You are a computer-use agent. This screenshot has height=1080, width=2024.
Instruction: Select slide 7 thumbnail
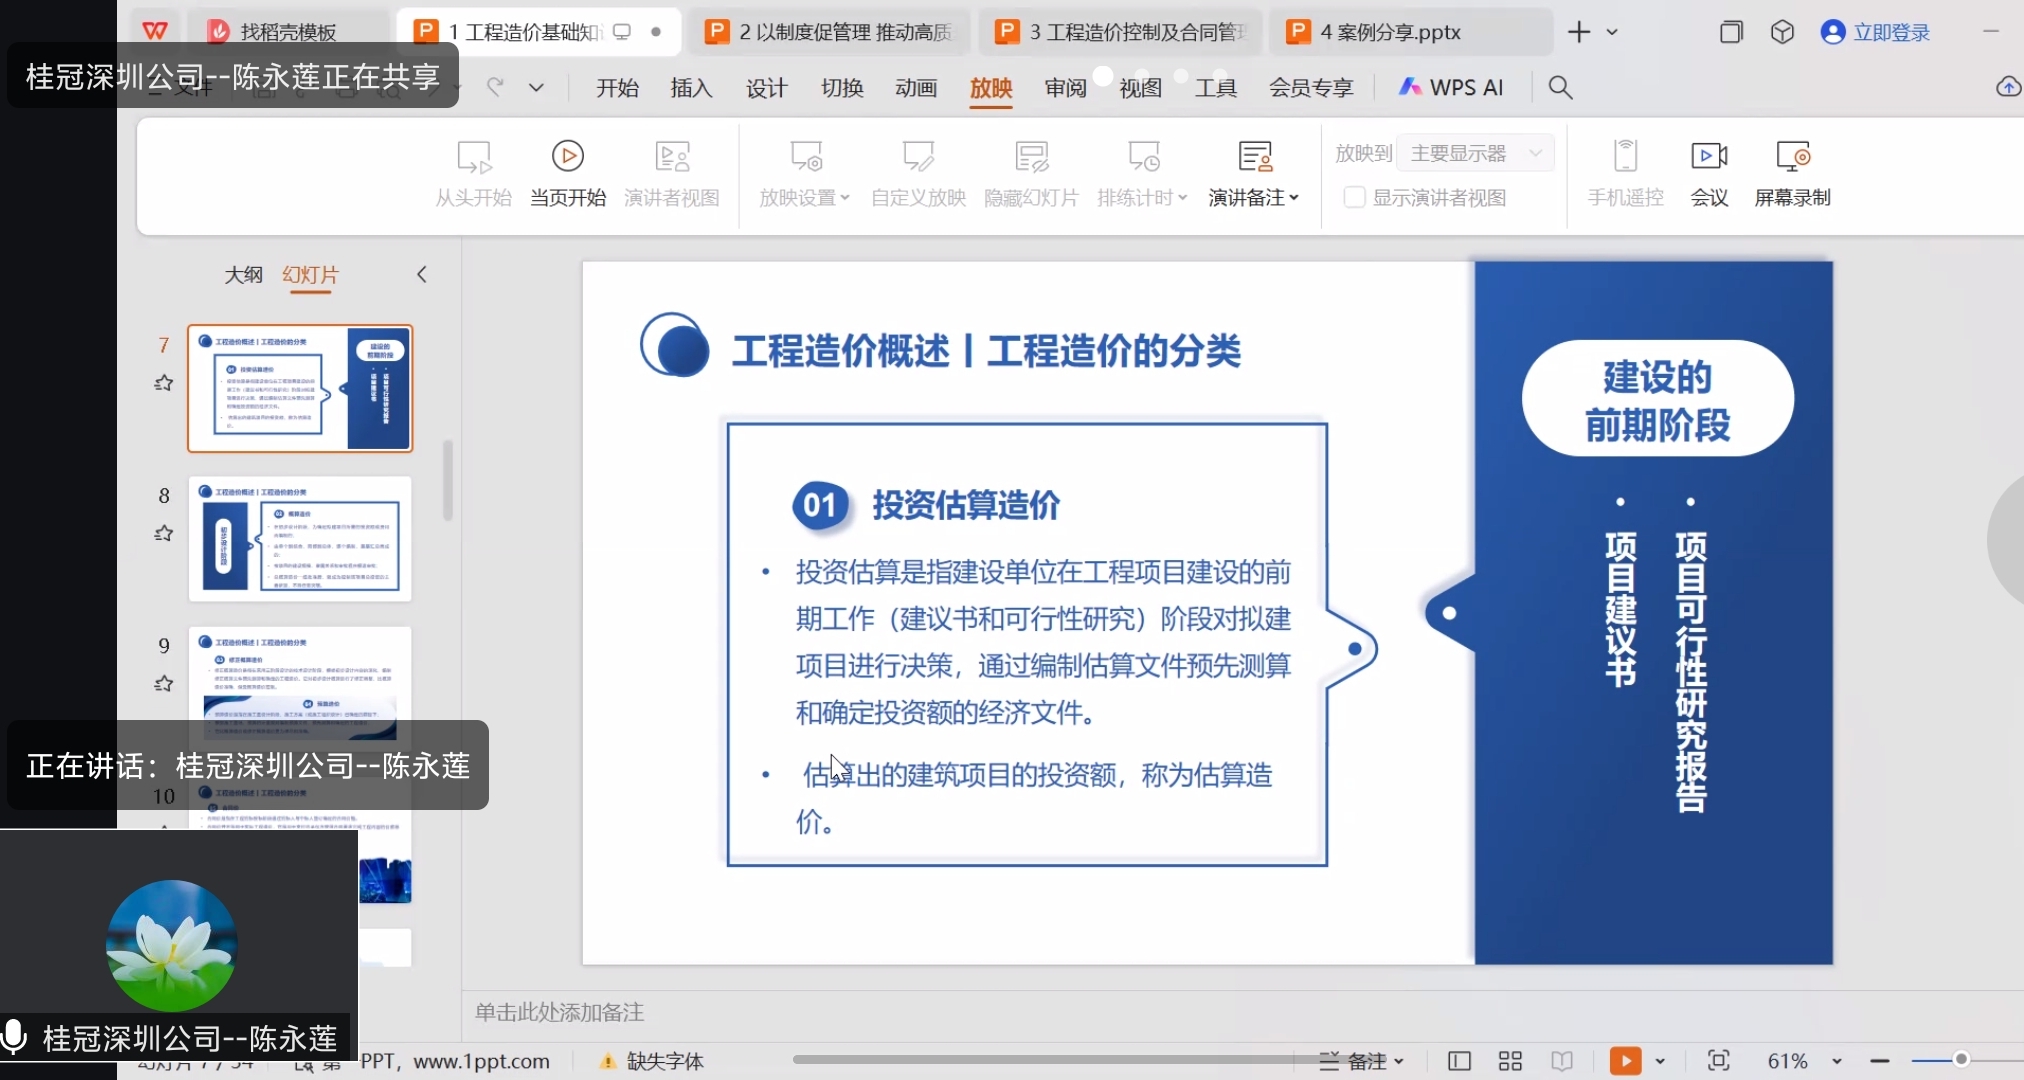(x=300, y=388)
